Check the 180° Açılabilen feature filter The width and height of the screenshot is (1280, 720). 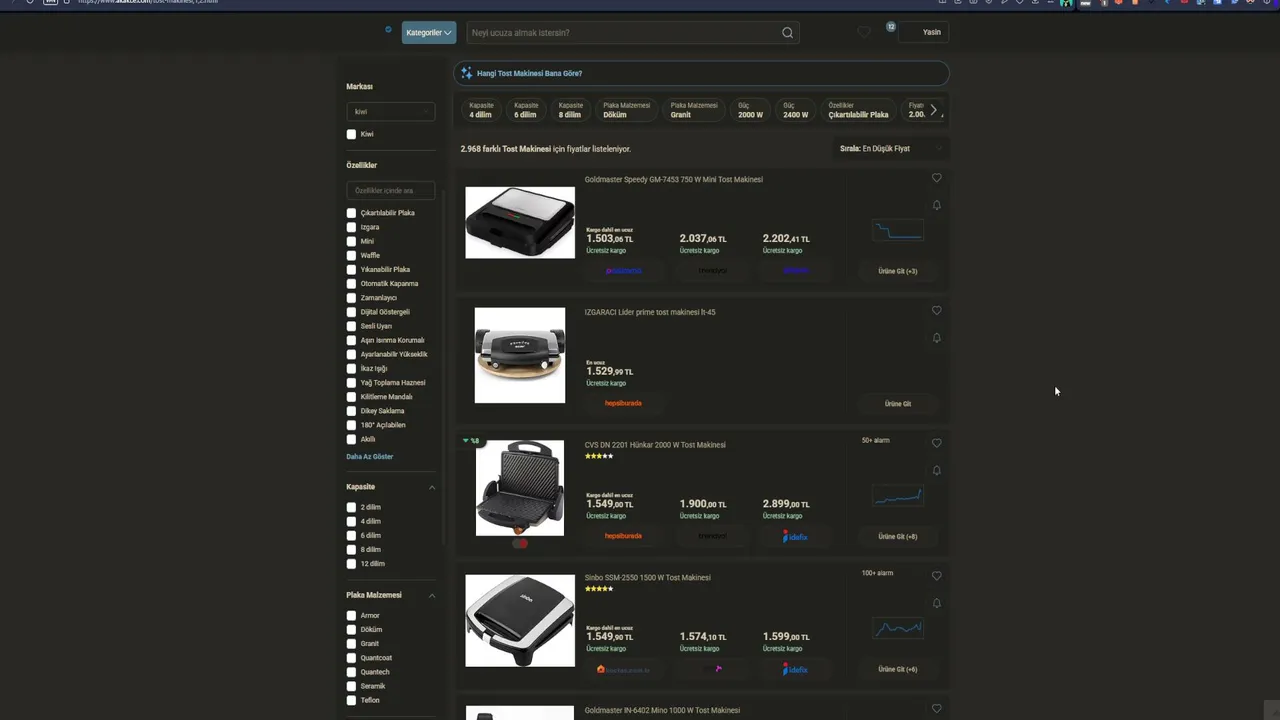coord(351,425)
